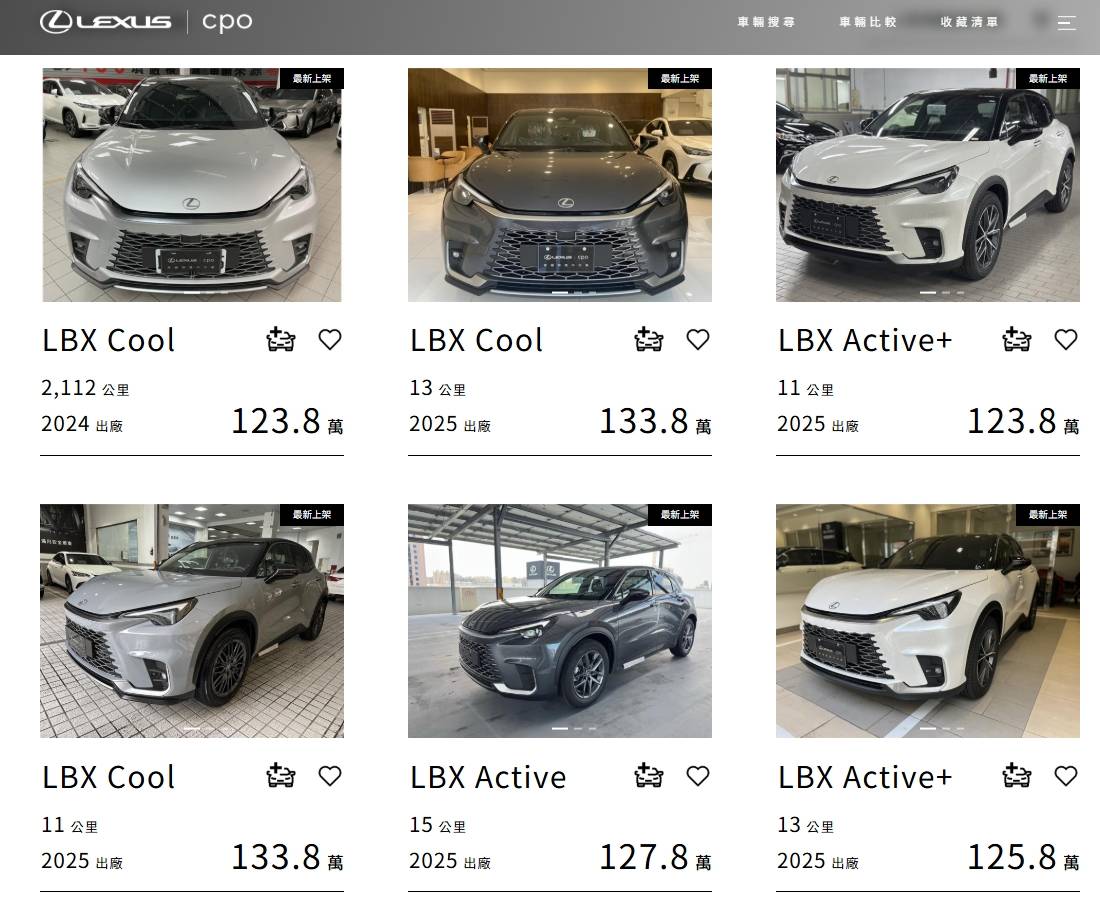Open the 車輛搜尋 page
The width and height of the screenshot is (1100, 898).
pyautogui.click(x=766, y=22)
